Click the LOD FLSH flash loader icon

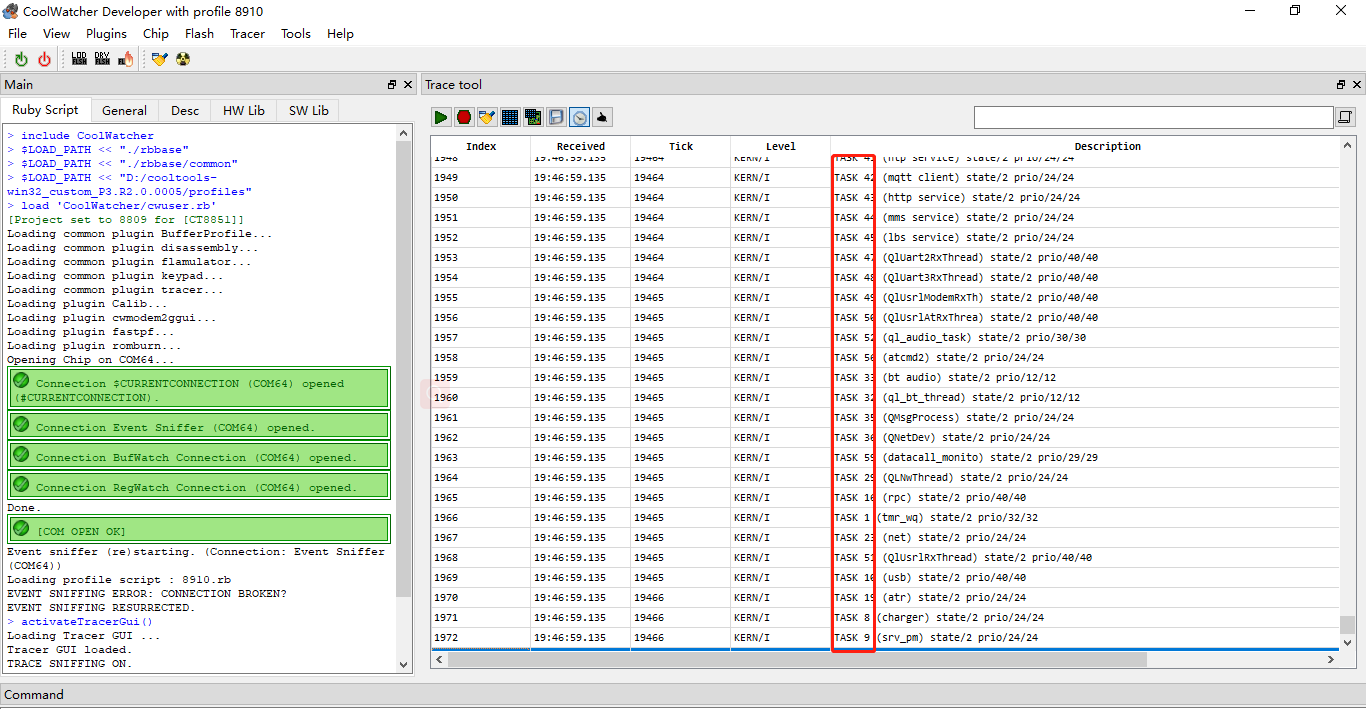tap(79, 60)
